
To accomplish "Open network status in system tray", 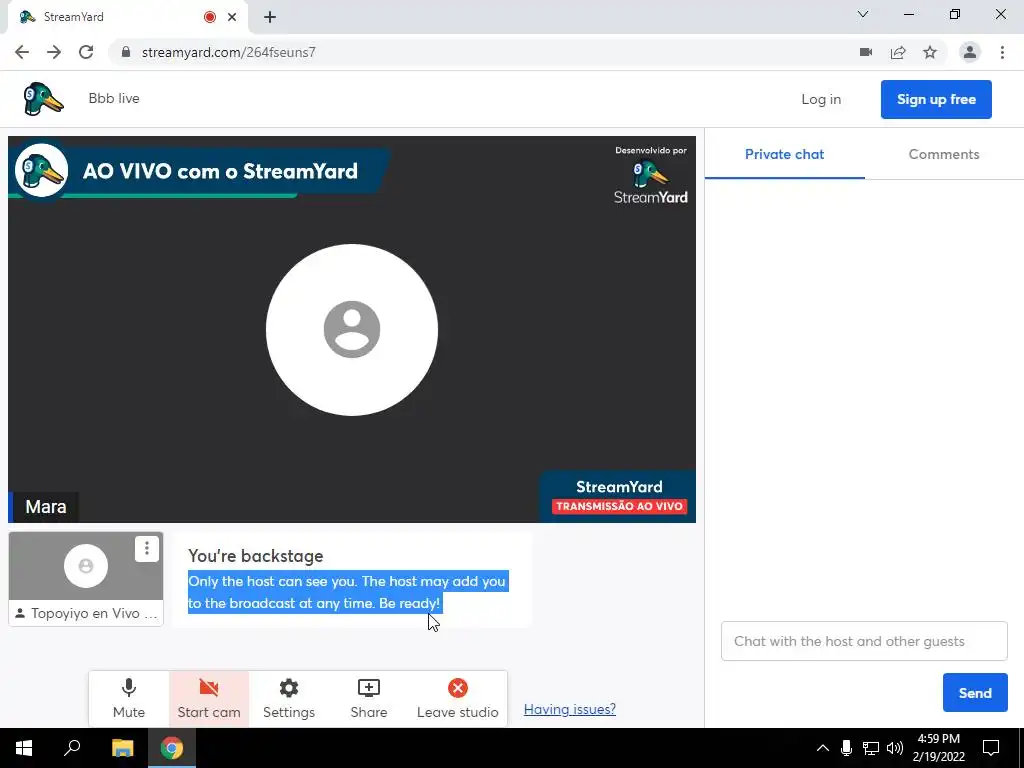I will point(871,748).
